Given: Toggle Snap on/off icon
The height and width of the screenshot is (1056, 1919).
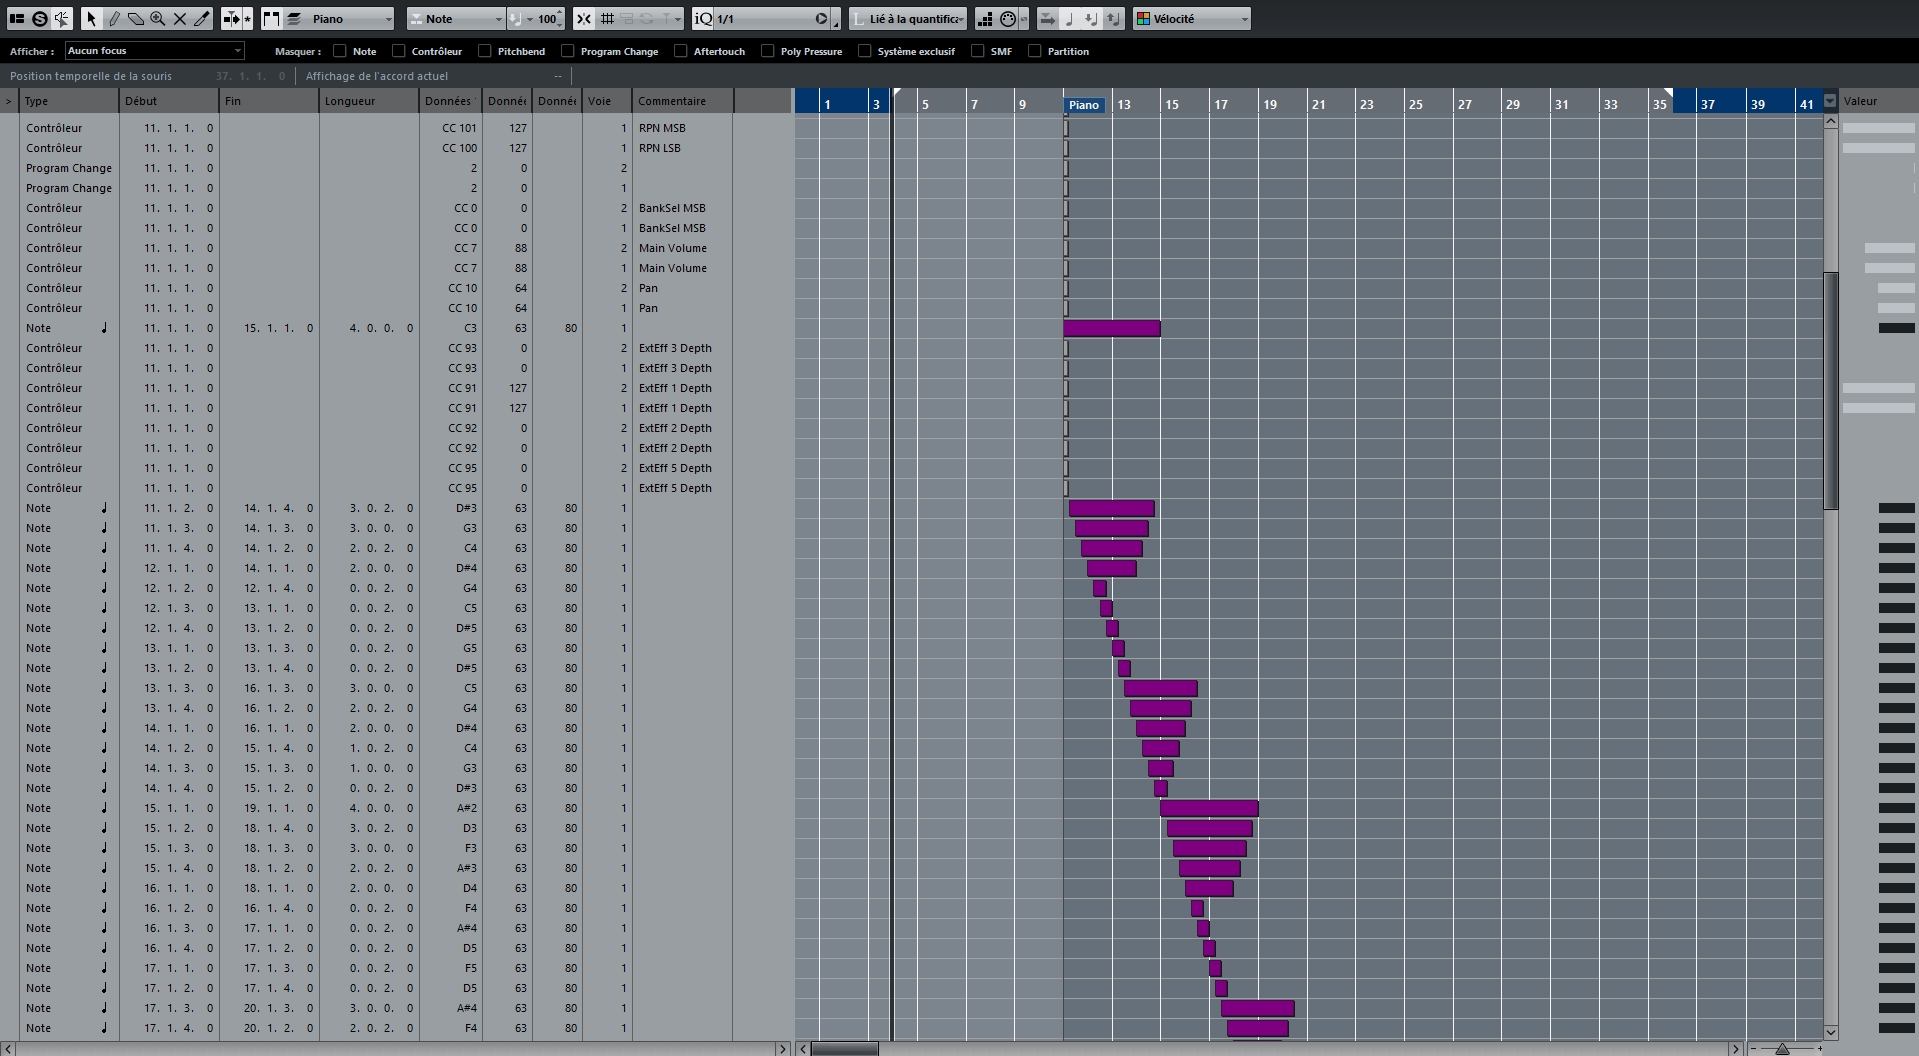Looking at the screenshot, I should [x=584, y=18].
